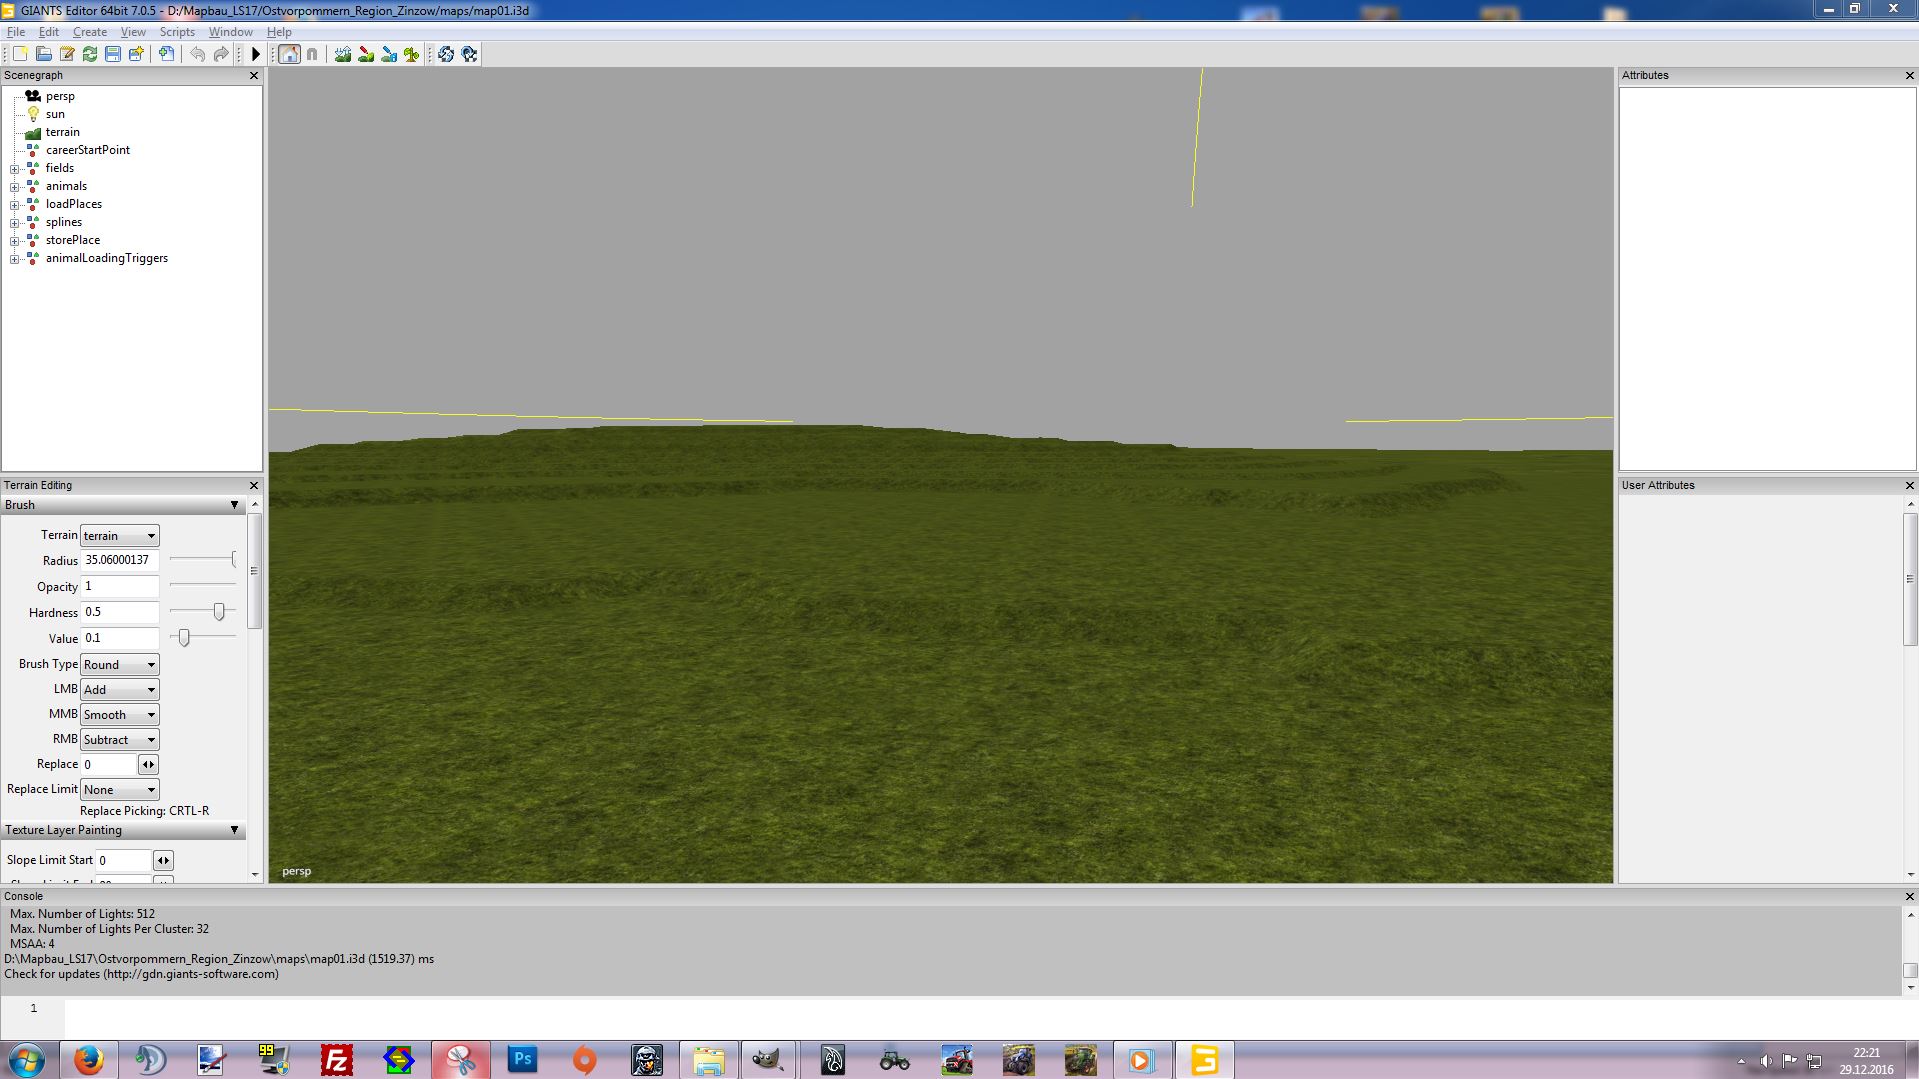Viewport: 1919px width, 1079px height.
Task: Open the Create menu
Action: [90, 32]
